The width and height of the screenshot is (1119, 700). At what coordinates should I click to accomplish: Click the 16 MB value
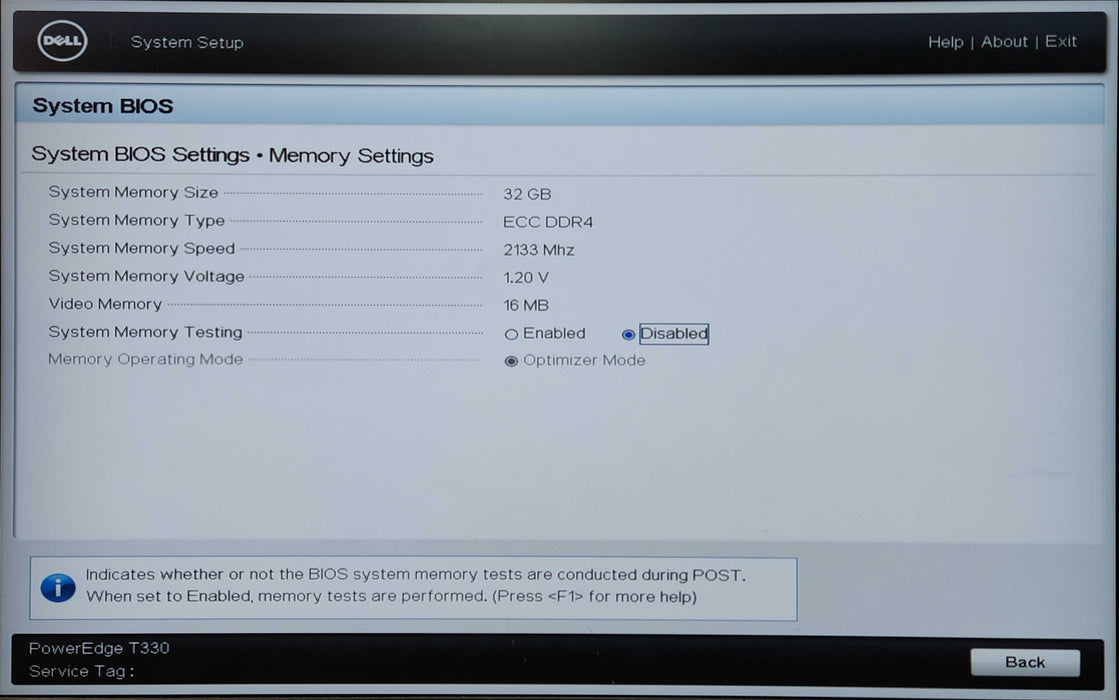point(526,305)
